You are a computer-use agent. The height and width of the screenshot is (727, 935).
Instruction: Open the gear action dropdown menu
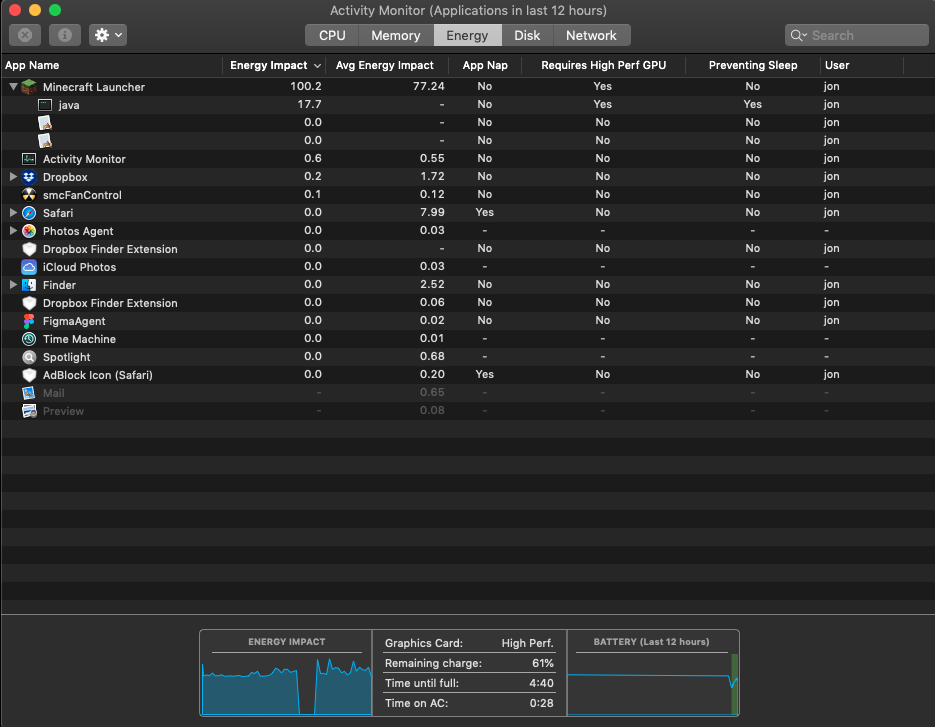pyautogui.click(x=107, y=35)
